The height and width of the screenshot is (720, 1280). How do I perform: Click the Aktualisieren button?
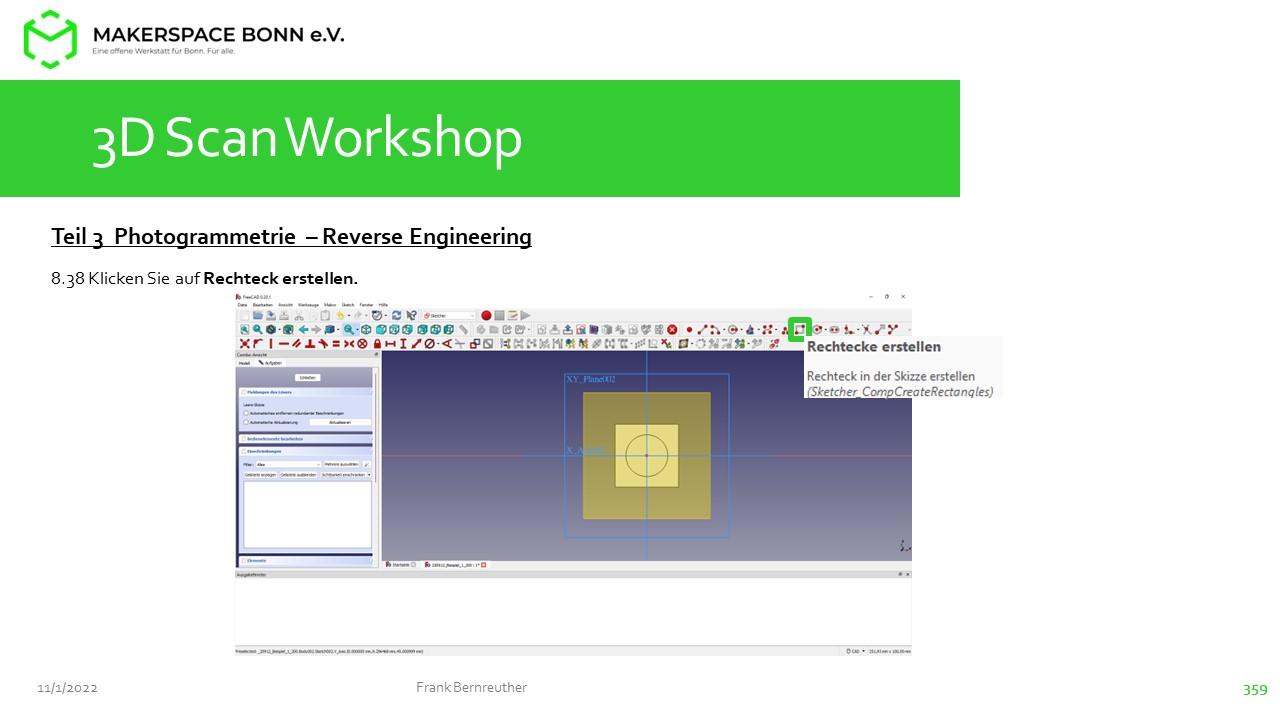[x=340, y=422]
